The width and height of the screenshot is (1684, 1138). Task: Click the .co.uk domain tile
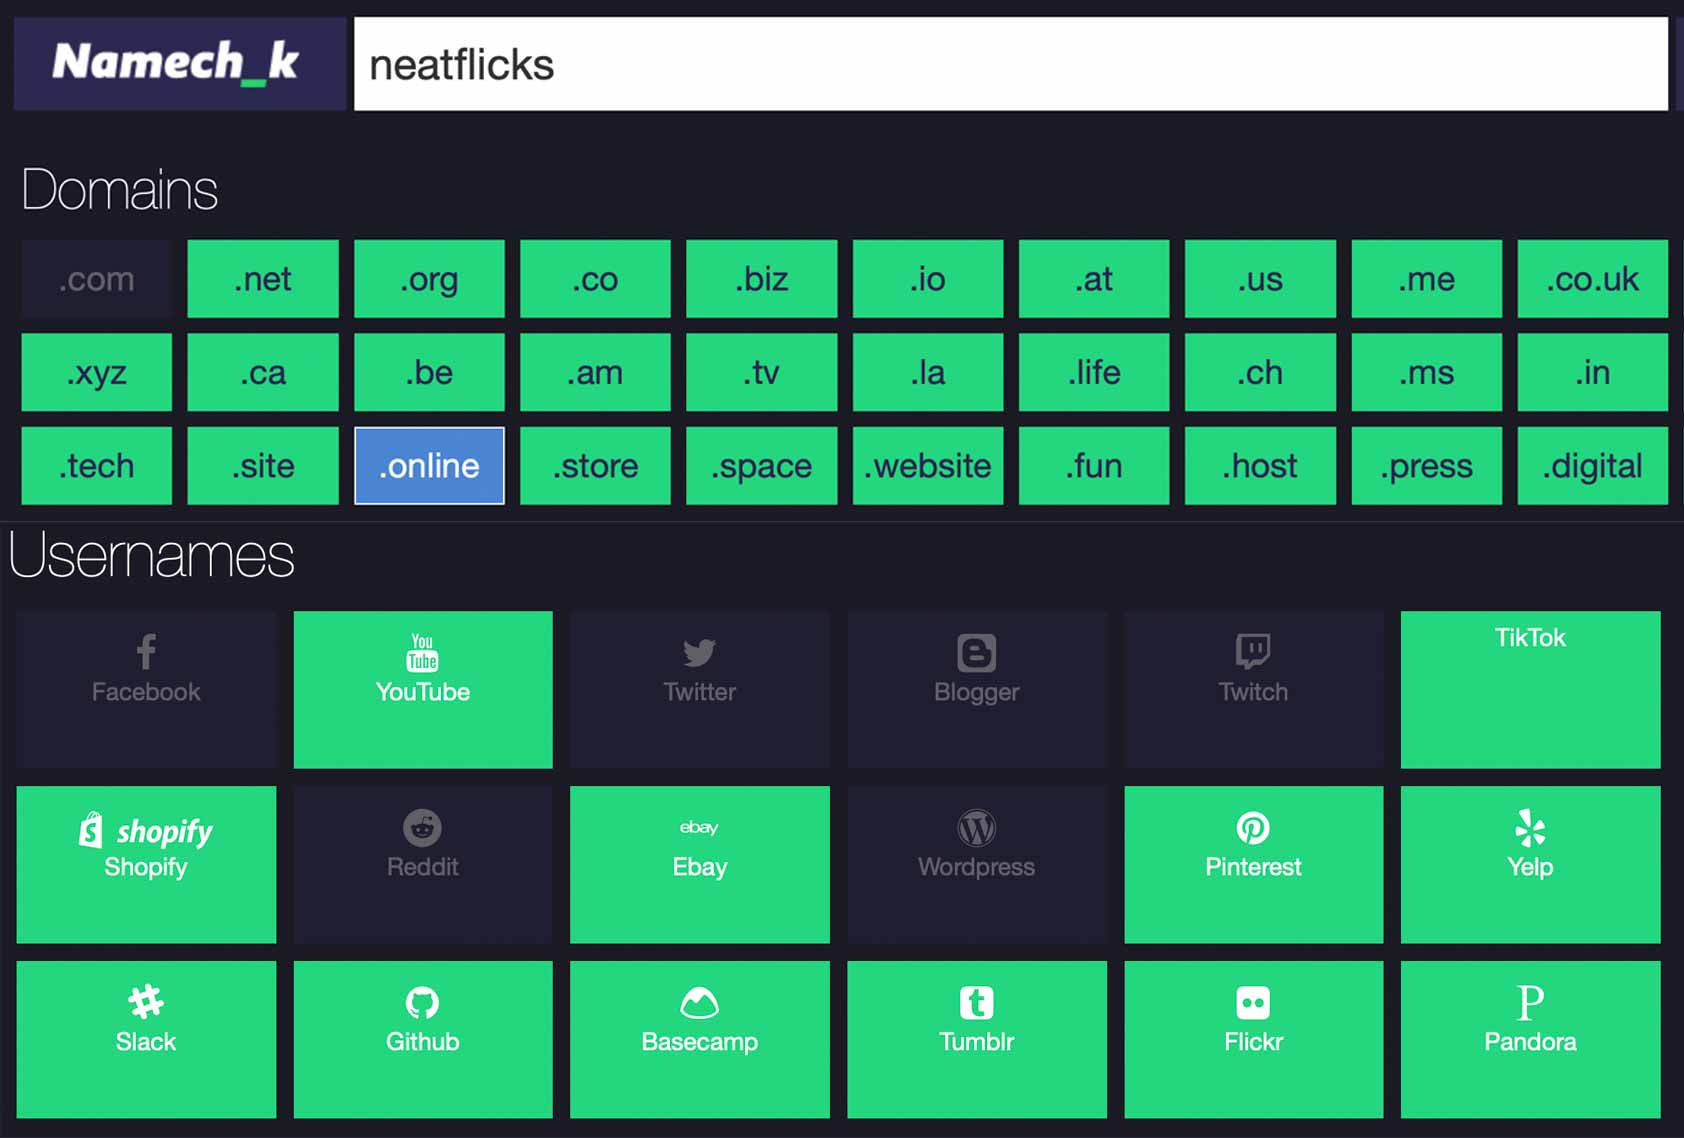1593,279
